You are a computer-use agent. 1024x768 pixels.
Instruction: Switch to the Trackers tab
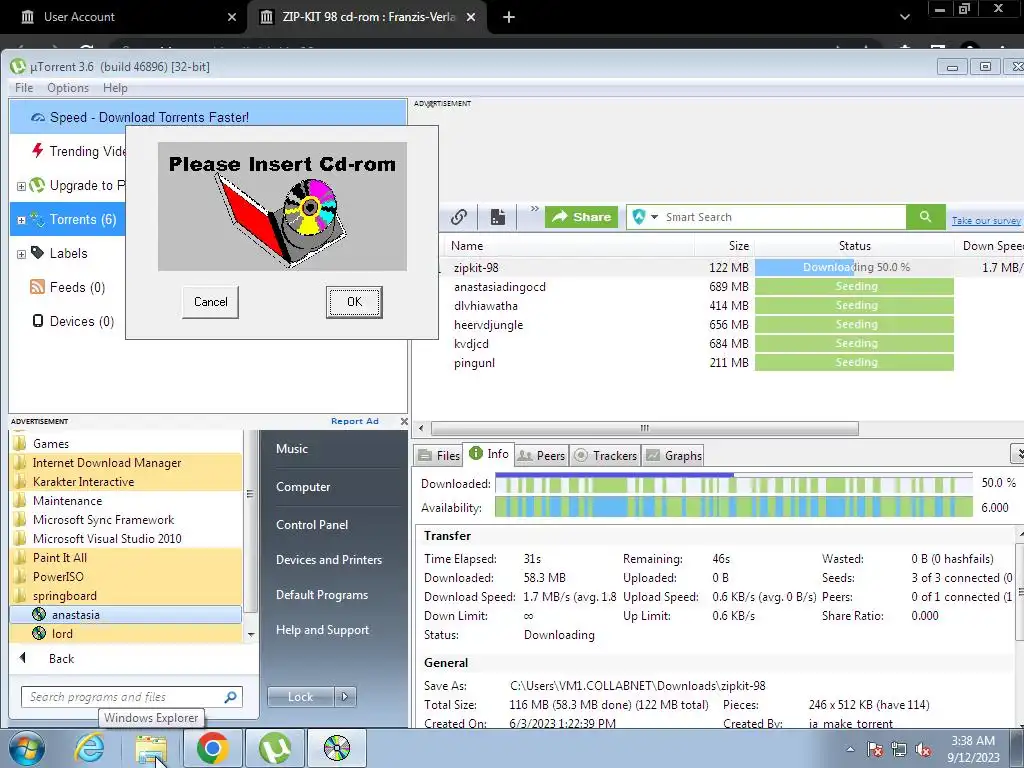(605, 455)
